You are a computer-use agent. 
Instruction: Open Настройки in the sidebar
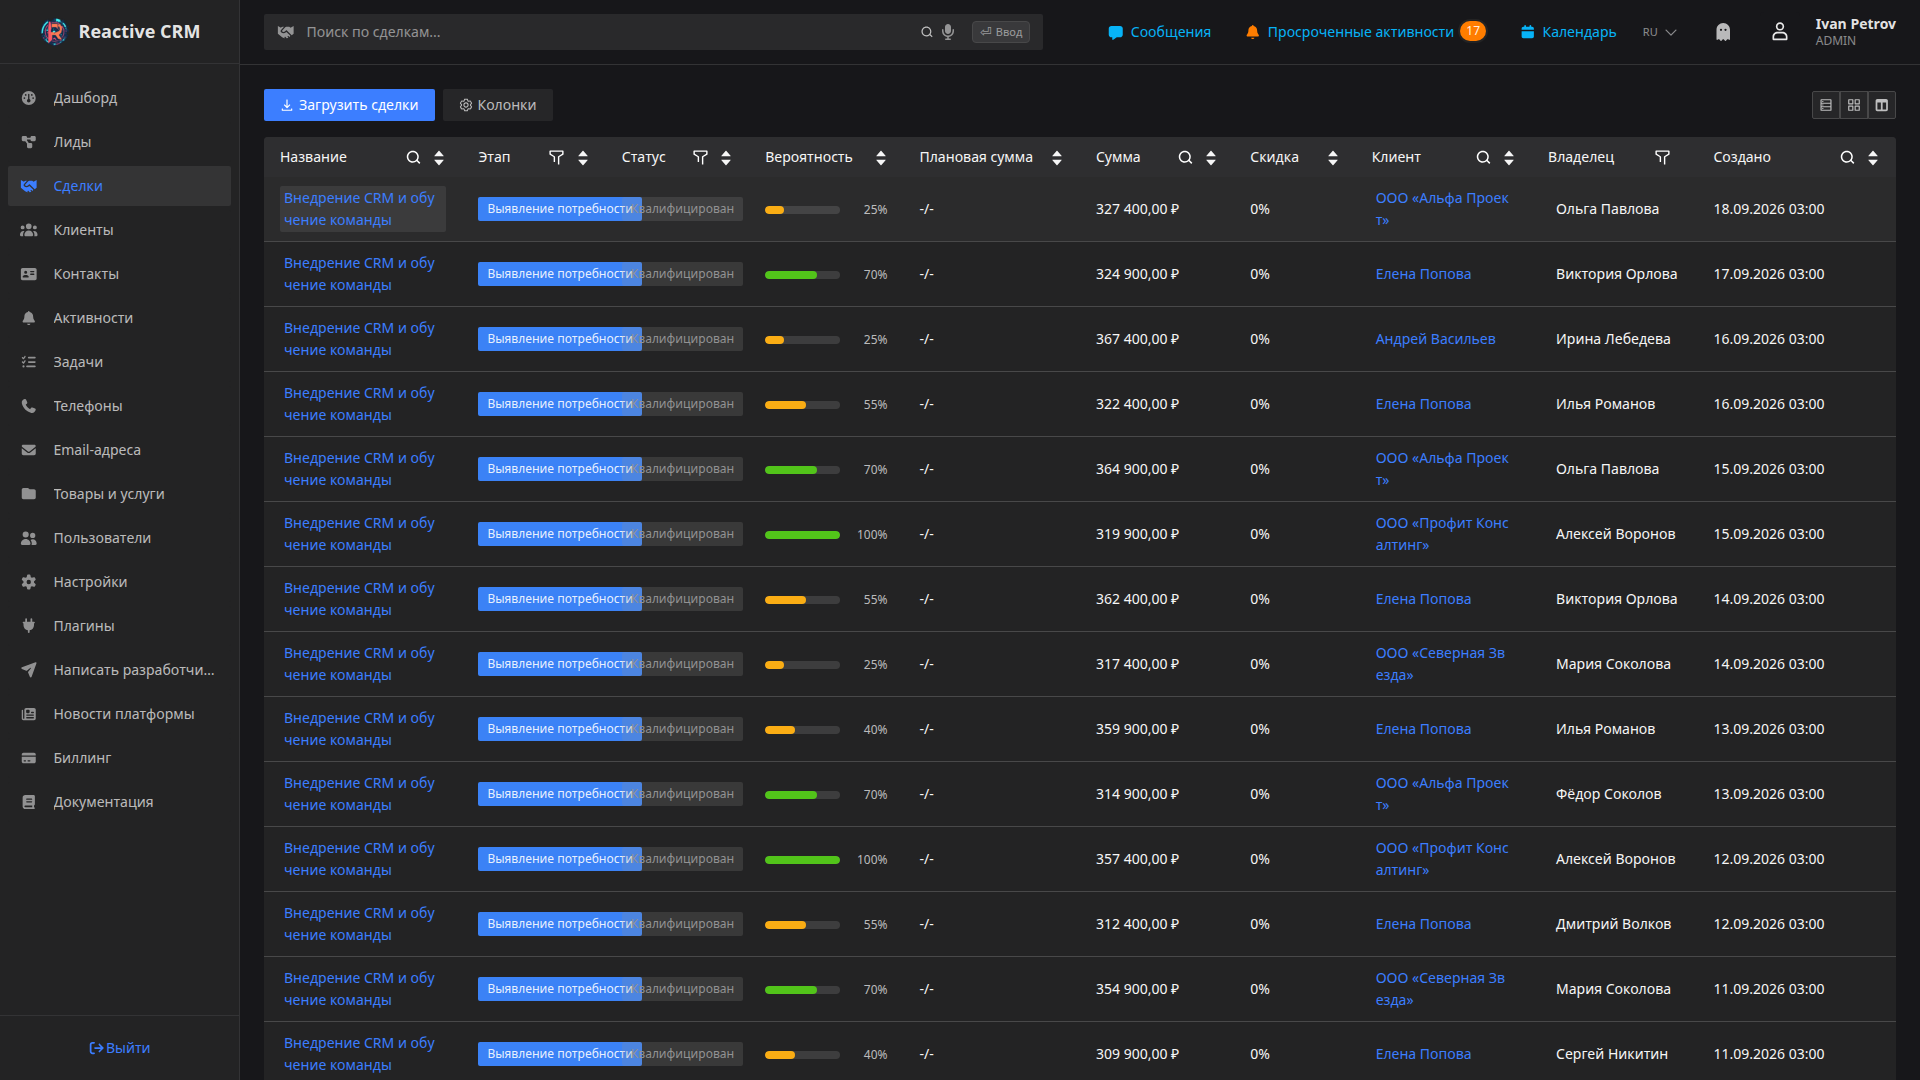(x=119, y=582)
